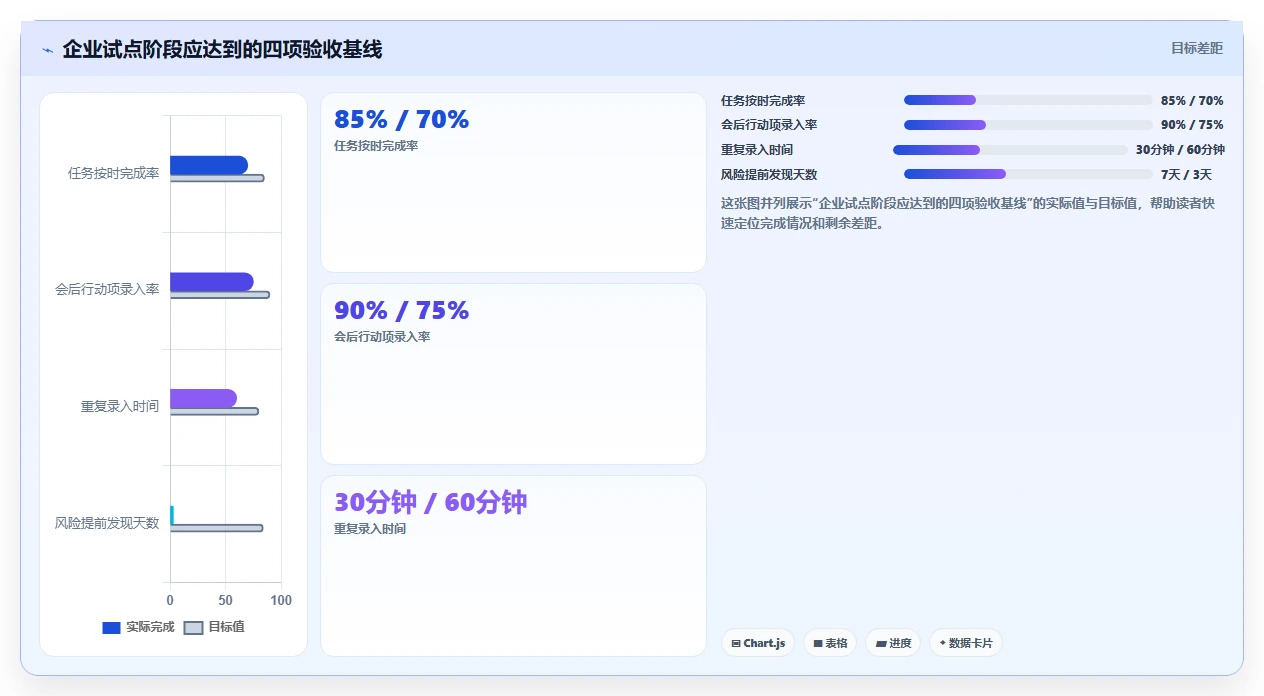Click the 任务按时完成率 caption in first card
This screenshot has width=1264, height=696.
click(376, 146)
